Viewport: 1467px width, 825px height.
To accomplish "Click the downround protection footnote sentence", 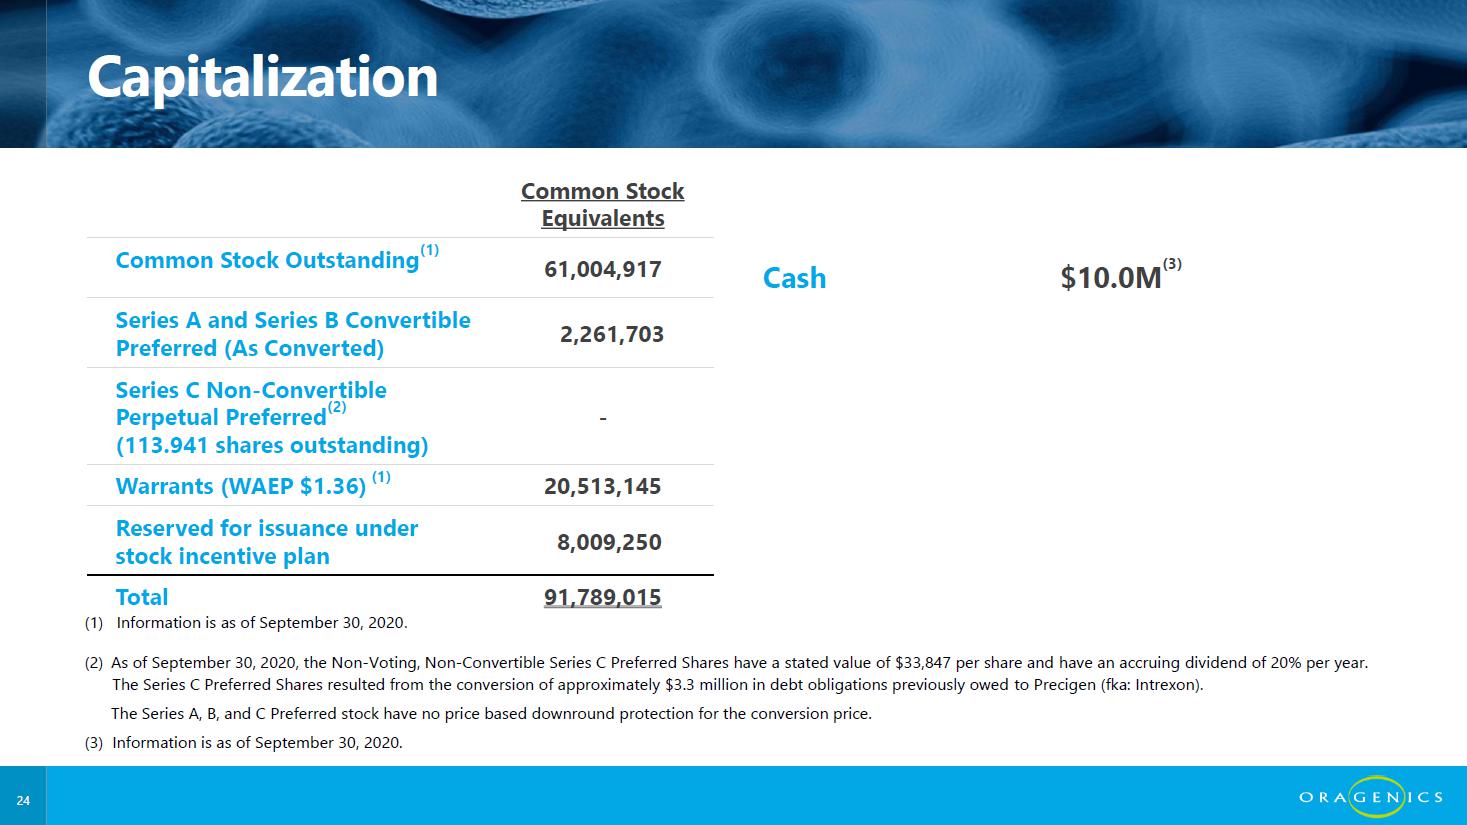I will [491, 714].
